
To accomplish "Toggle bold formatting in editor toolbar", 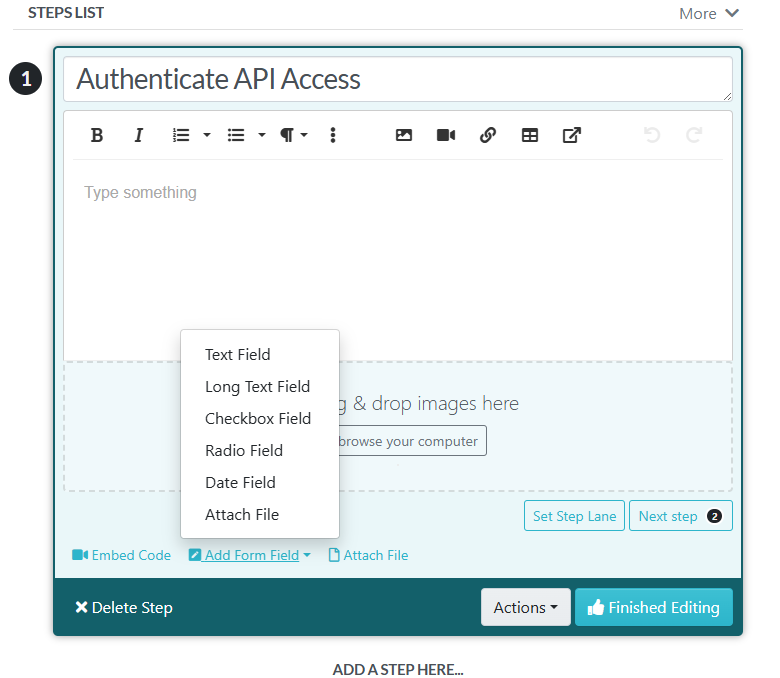I will coord(97,135).
